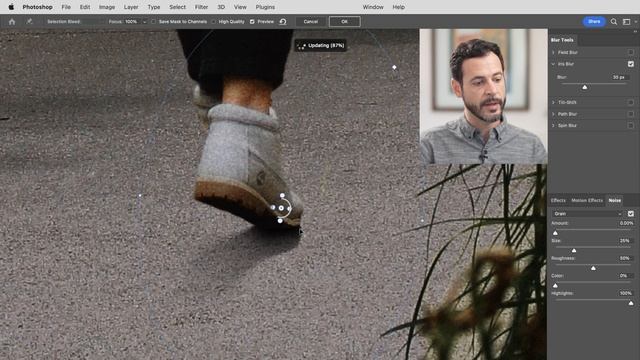Expand the Tilt-Shift section
640x360 pixels.
click(x=553, y=102)
